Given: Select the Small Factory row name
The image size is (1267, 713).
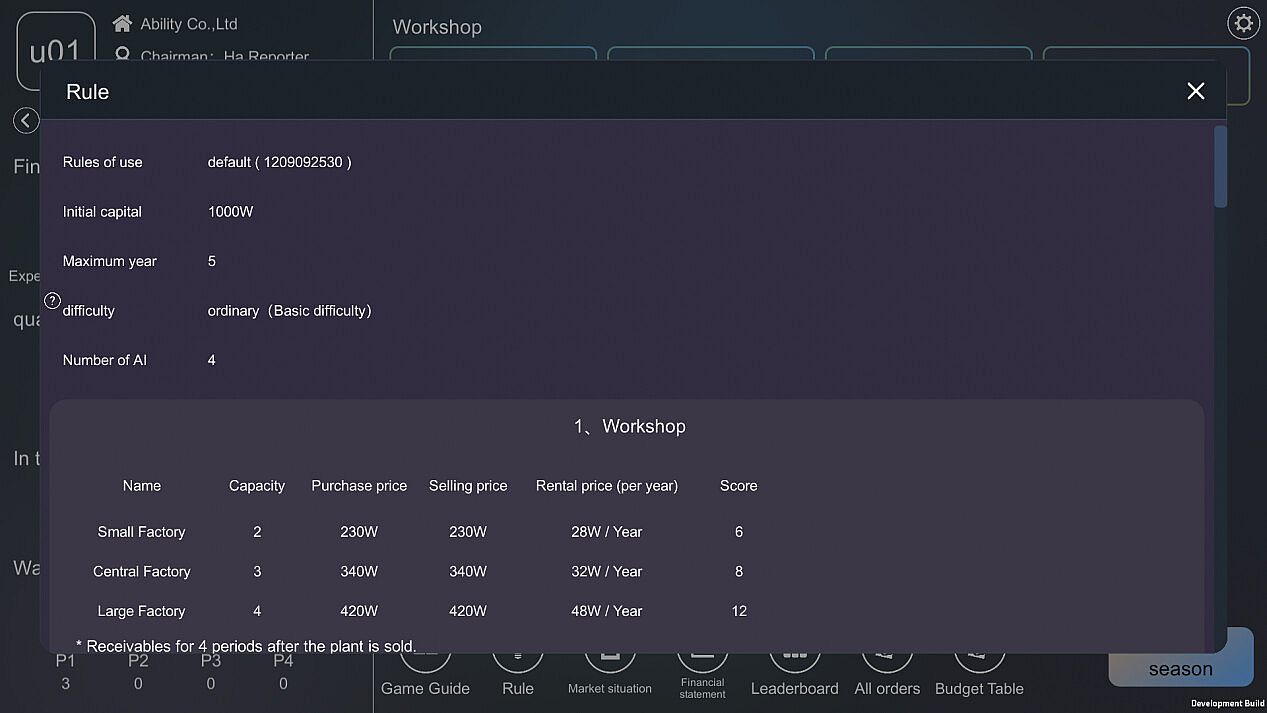Looking at the screenshot, I should click(141, 532).
